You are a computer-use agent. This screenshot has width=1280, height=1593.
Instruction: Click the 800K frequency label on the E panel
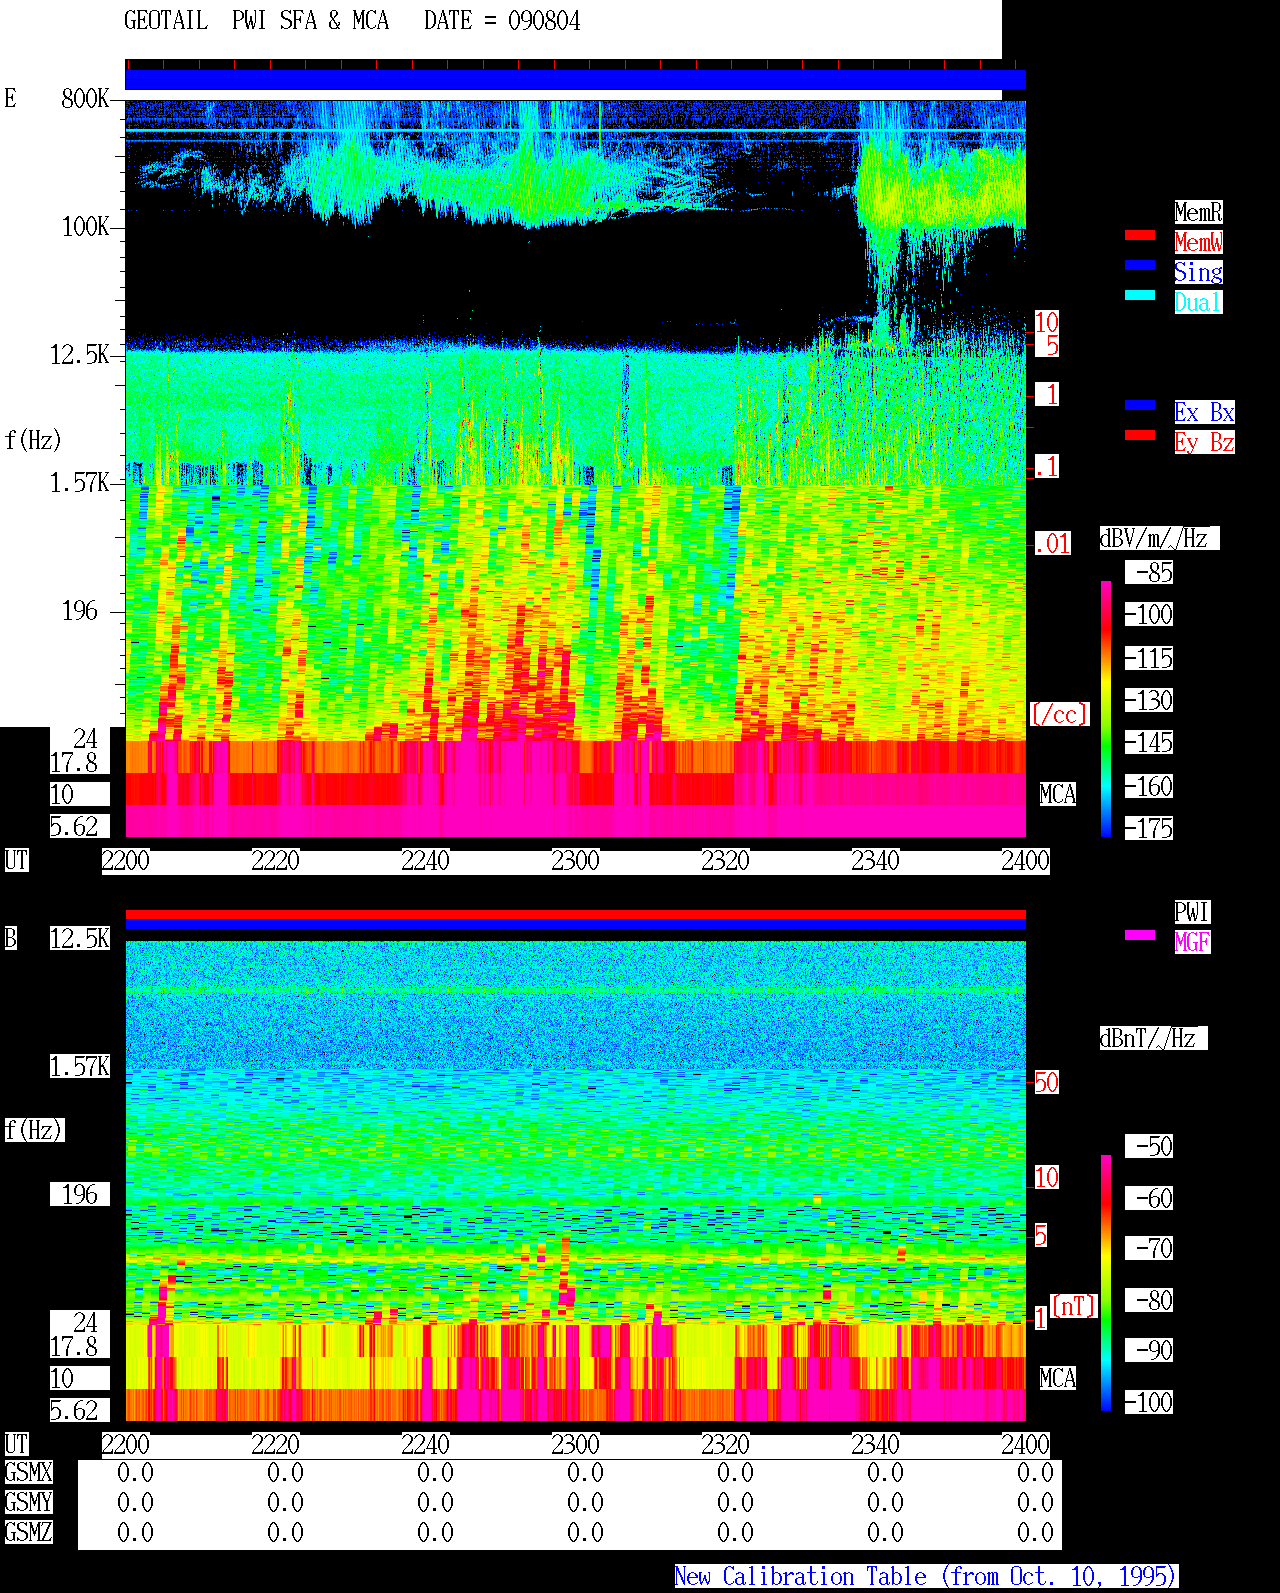[x=85, y=98]
